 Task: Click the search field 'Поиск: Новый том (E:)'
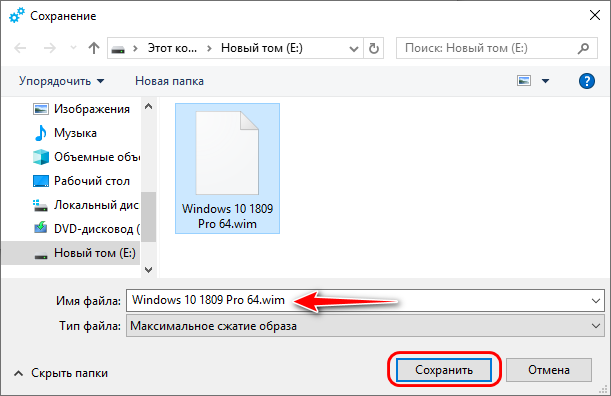pyautogui.click(x=496, y=48)
